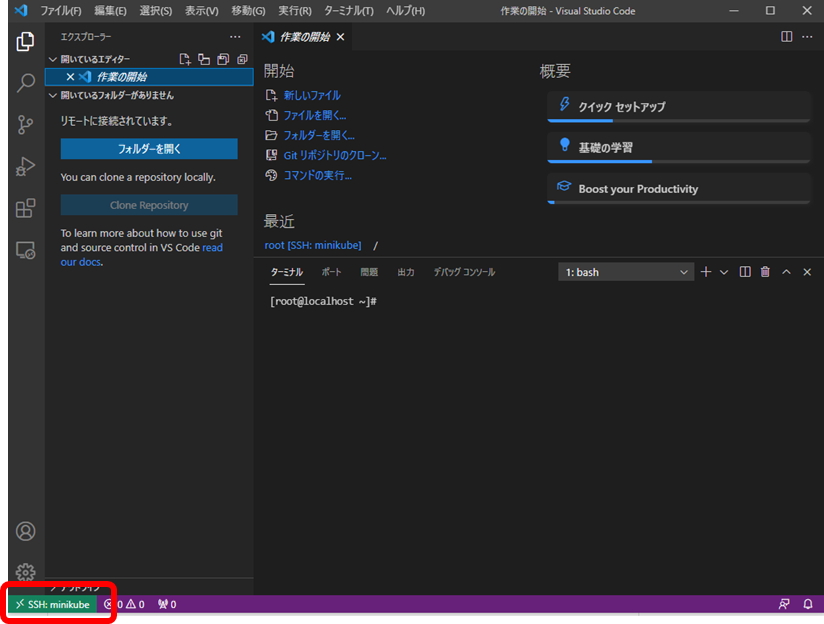
Task: Click the Clone Repository button
Action: tap(149, 205)
